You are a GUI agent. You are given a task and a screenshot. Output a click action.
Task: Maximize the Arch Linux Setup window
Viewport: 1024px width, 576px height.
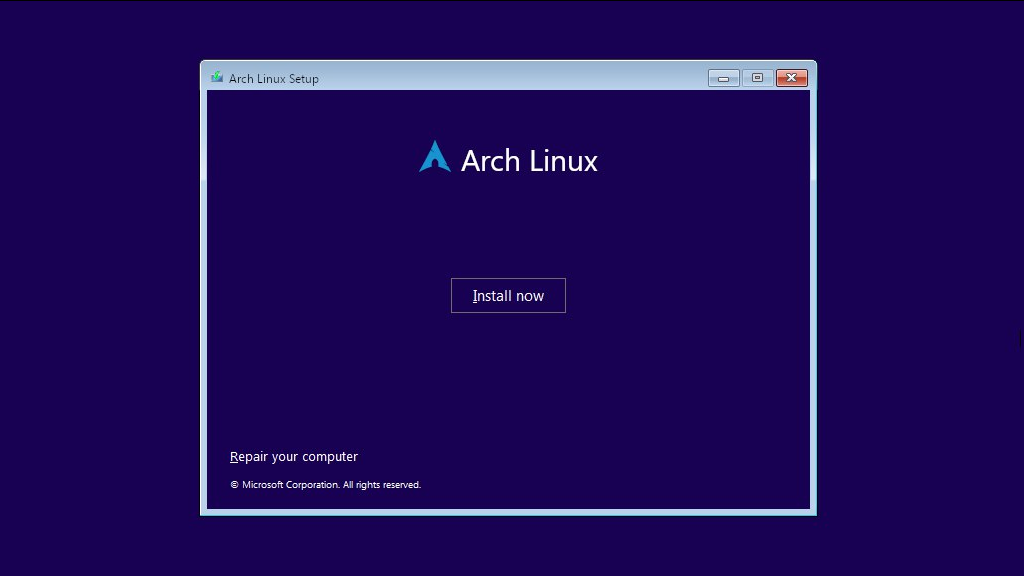[757, 78]
